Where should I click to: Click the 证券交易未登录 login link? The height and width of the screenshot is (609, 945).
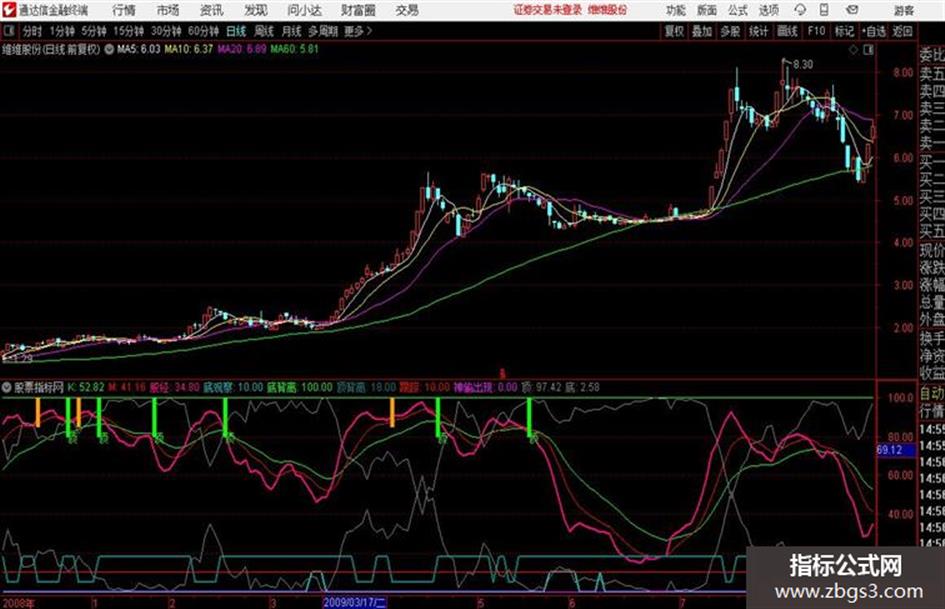(x=548, y=10)
